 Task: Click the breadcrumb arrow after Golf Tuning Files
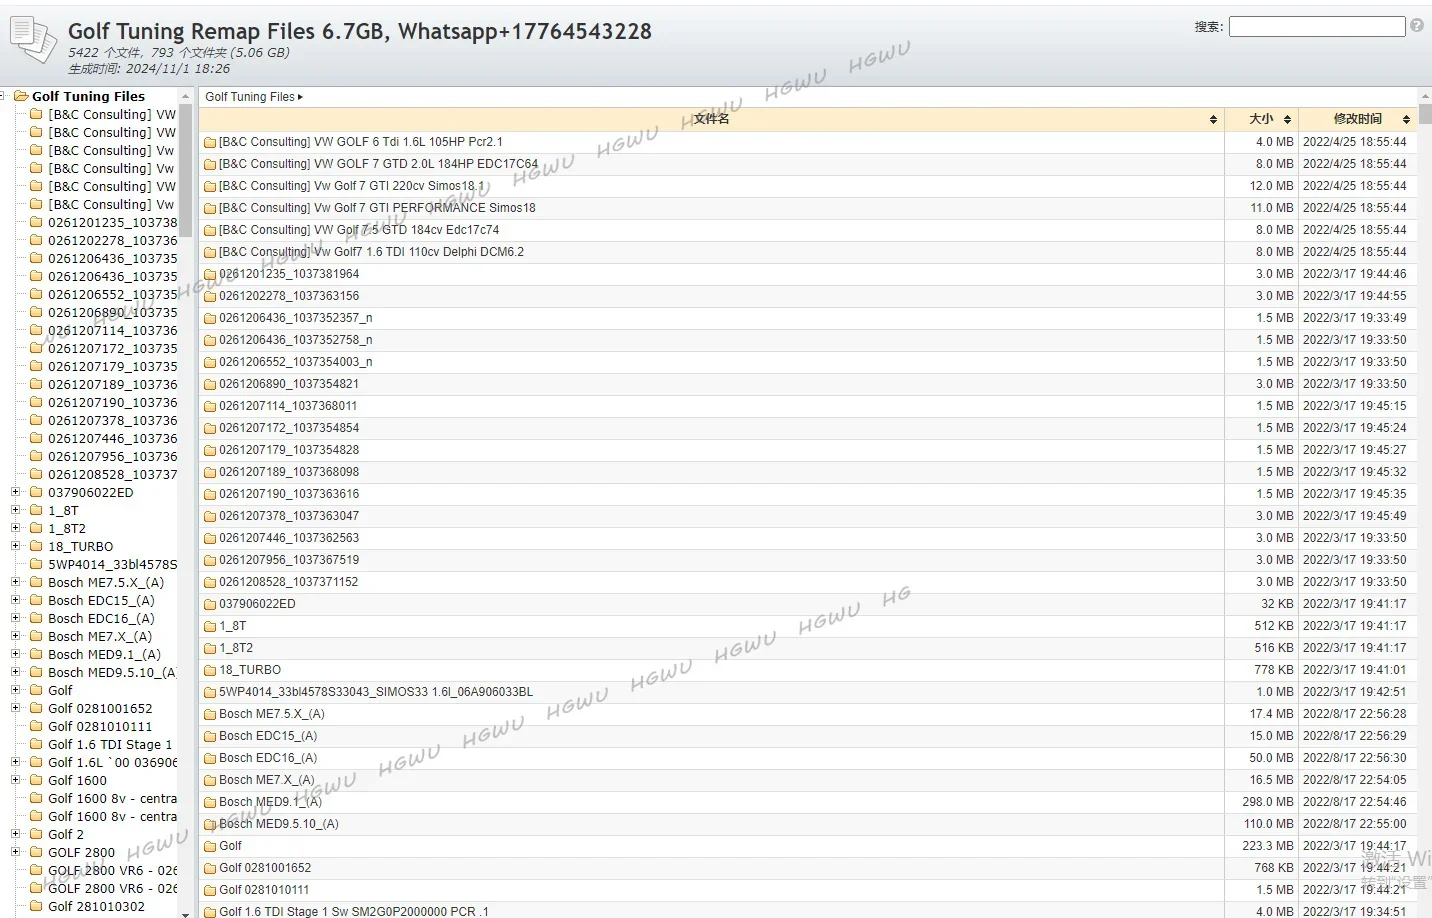[300, 97]
